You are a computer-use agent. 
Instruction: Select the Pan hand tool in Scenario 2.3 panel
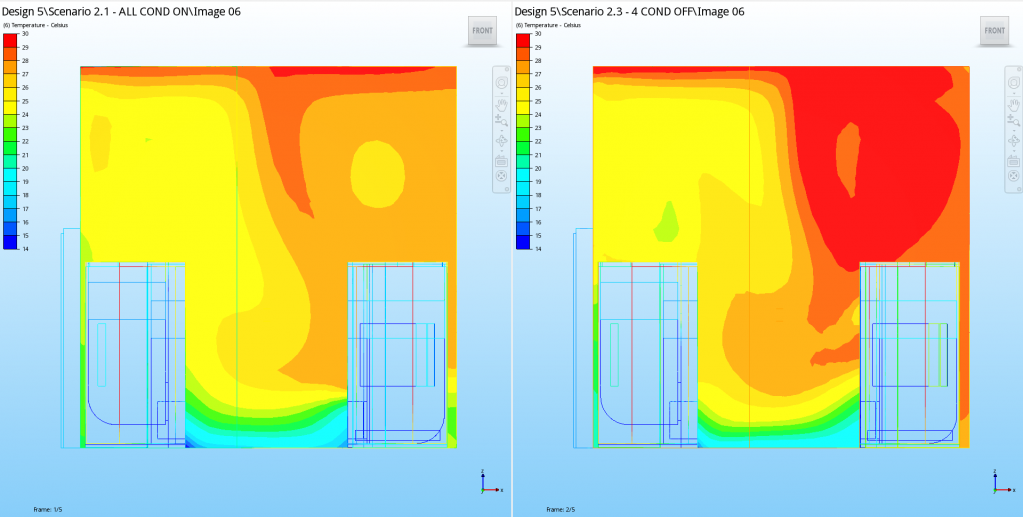pyautogui.click(x=1013, y=106)
